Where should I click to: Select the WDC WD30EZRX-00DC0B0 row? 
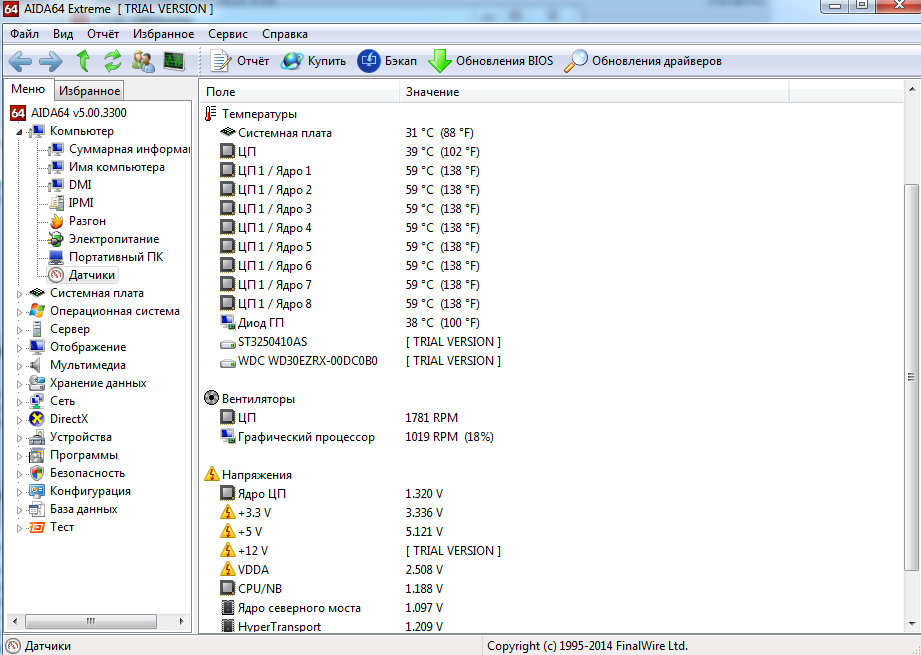tap(551, 361)
